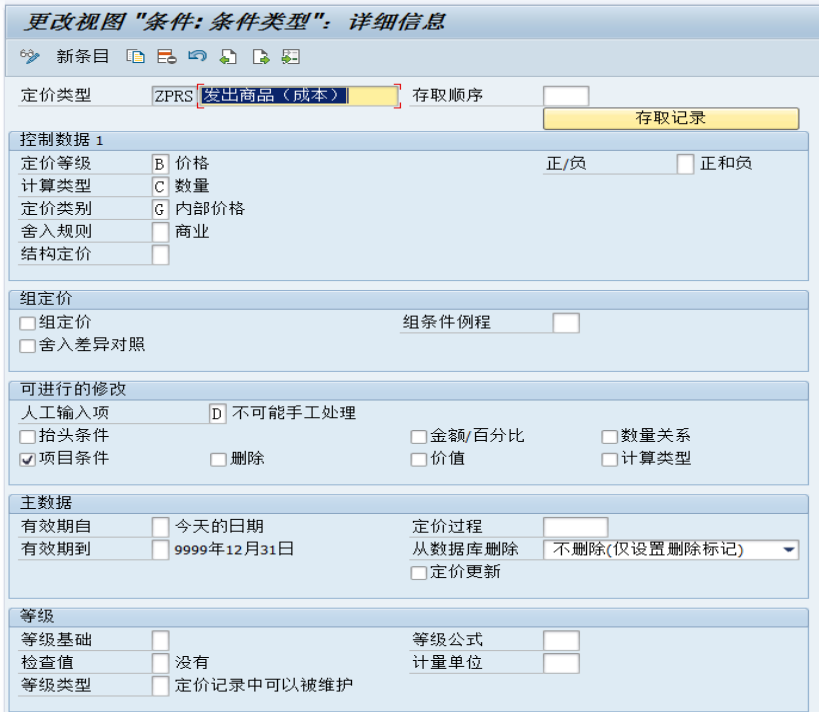819x712 pixels.
Task: Click the 今天的日期 text
Action: pos(219,527)
